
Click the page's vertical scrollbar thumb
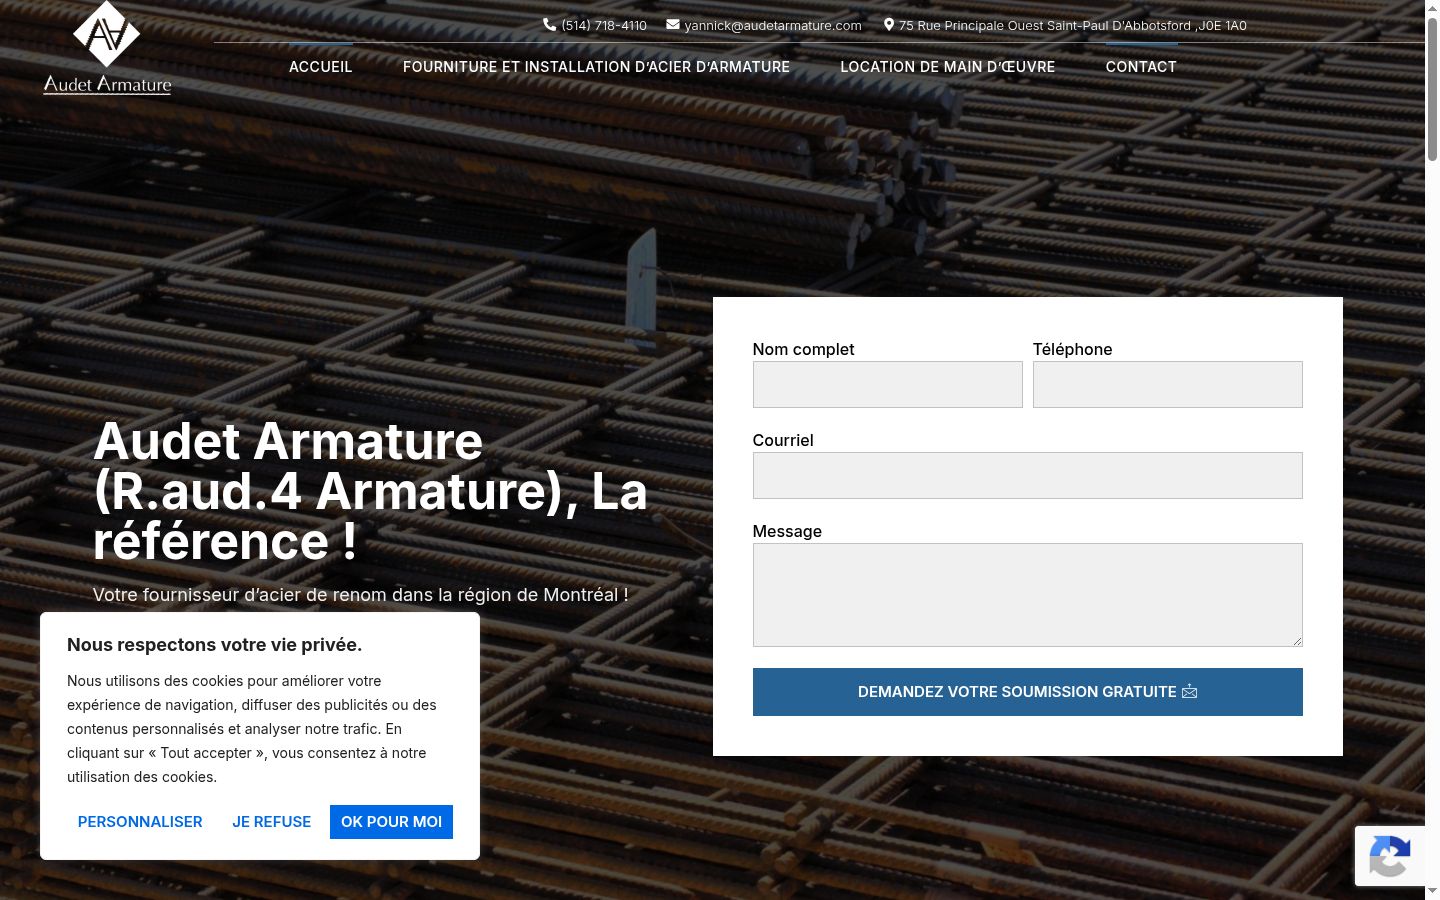pos(1432,88)
